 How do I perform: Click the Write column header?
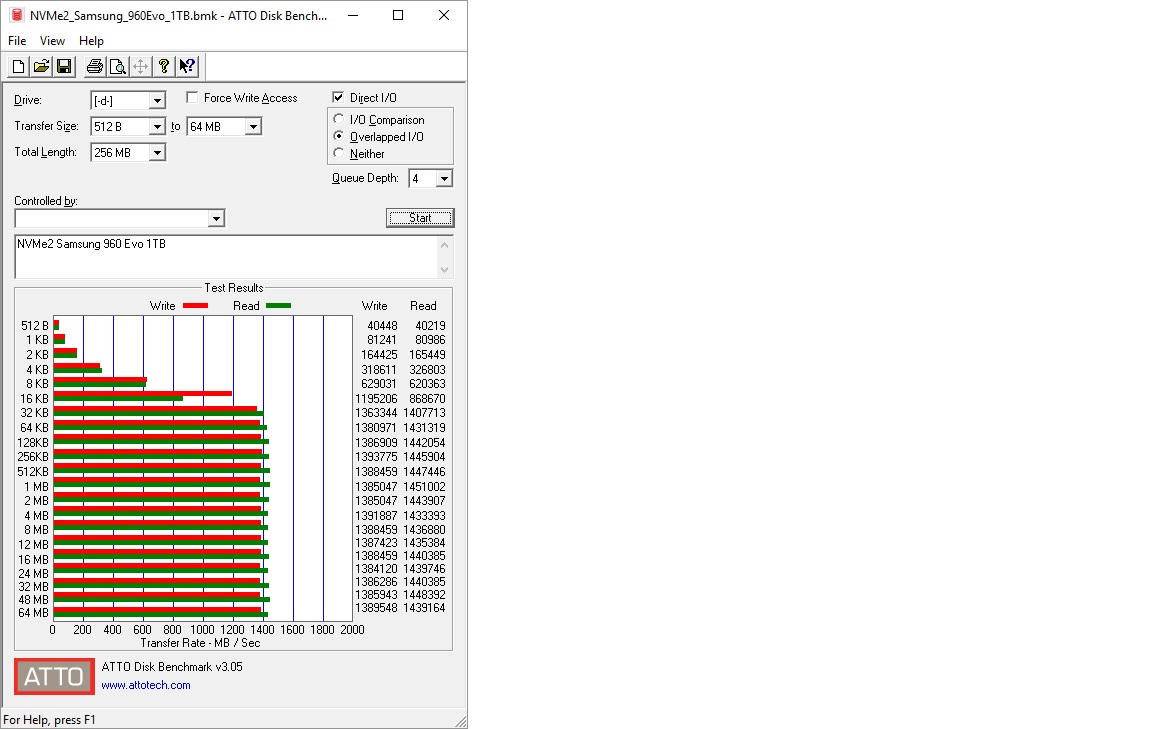coord(375,306)
